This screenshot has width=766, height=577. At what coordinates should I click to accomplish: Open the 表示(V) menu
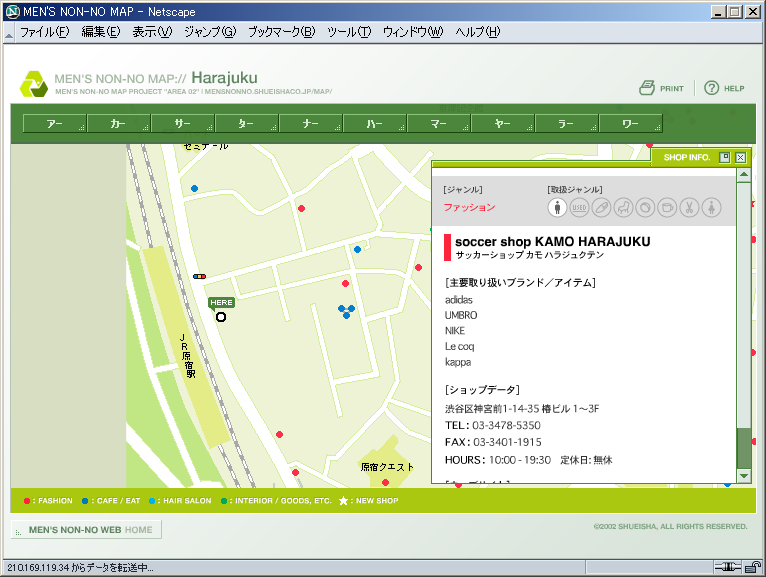(152, 32)
